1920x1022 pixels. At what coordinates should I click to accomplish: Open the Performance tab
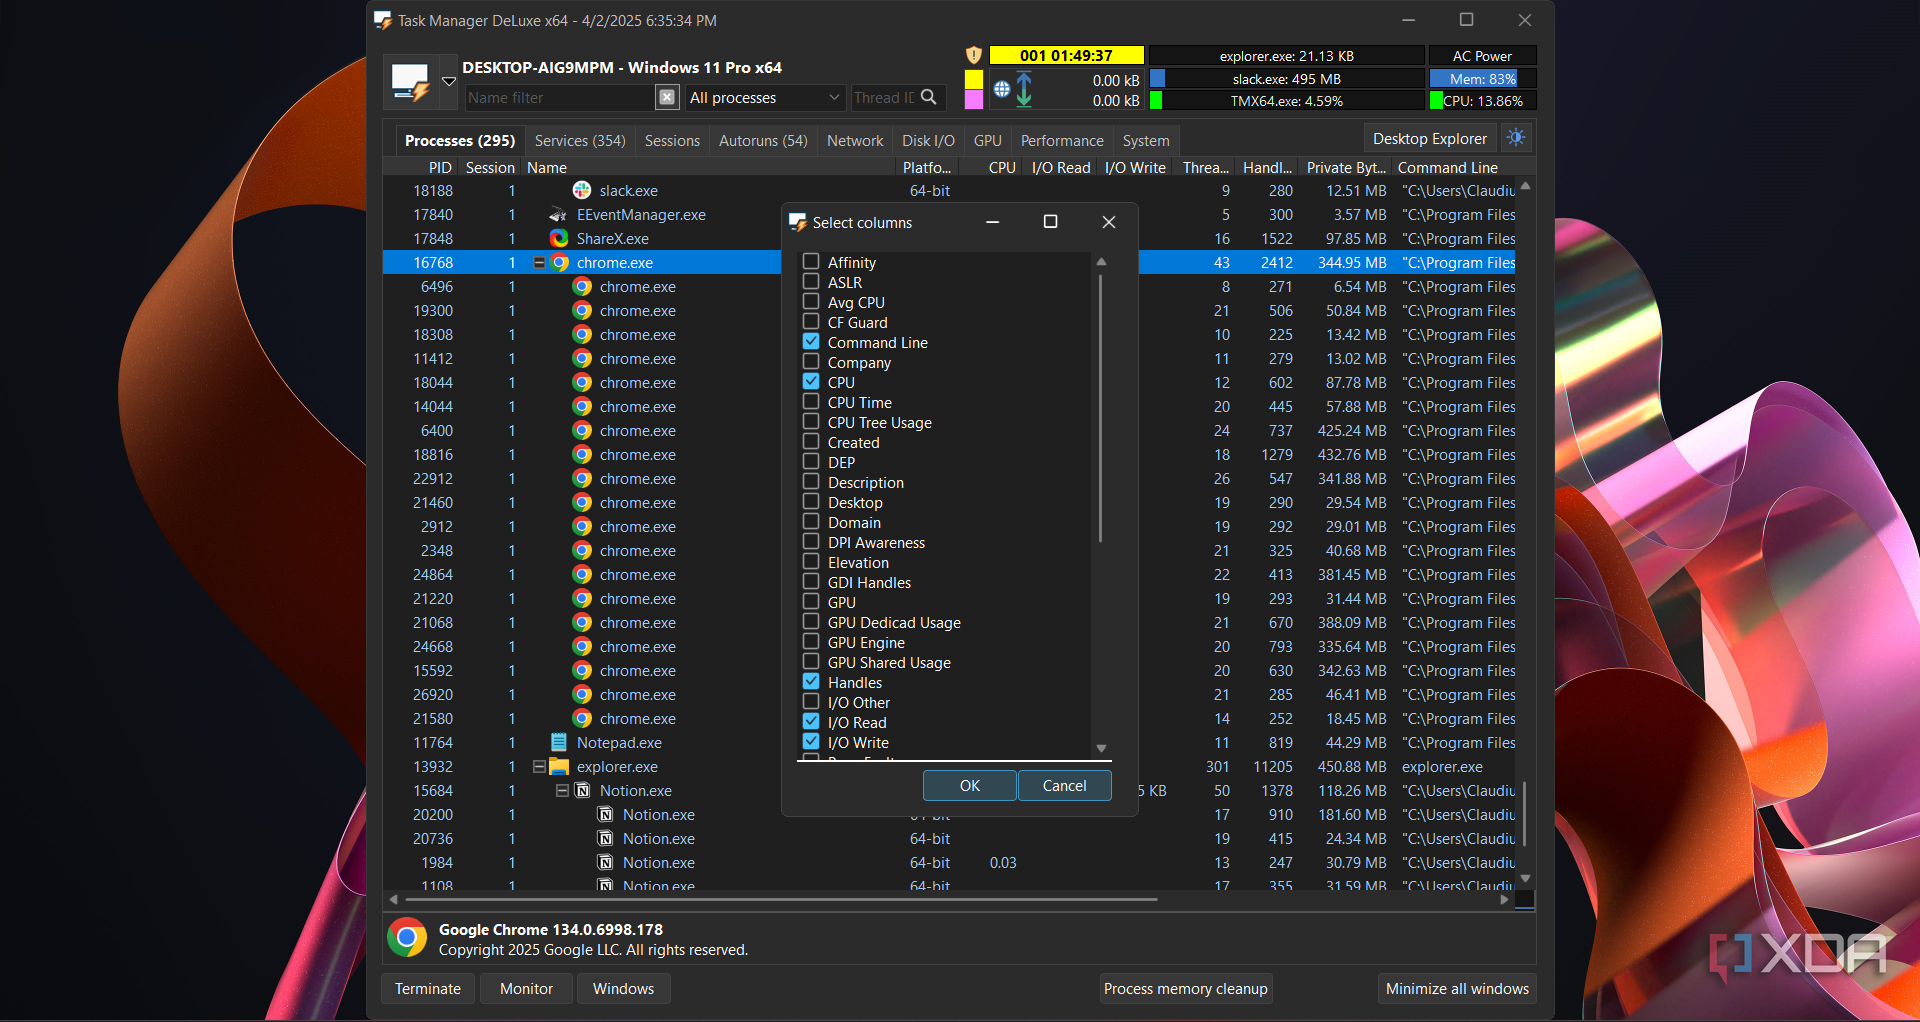pyautogui.click(x=1061, y=141)
